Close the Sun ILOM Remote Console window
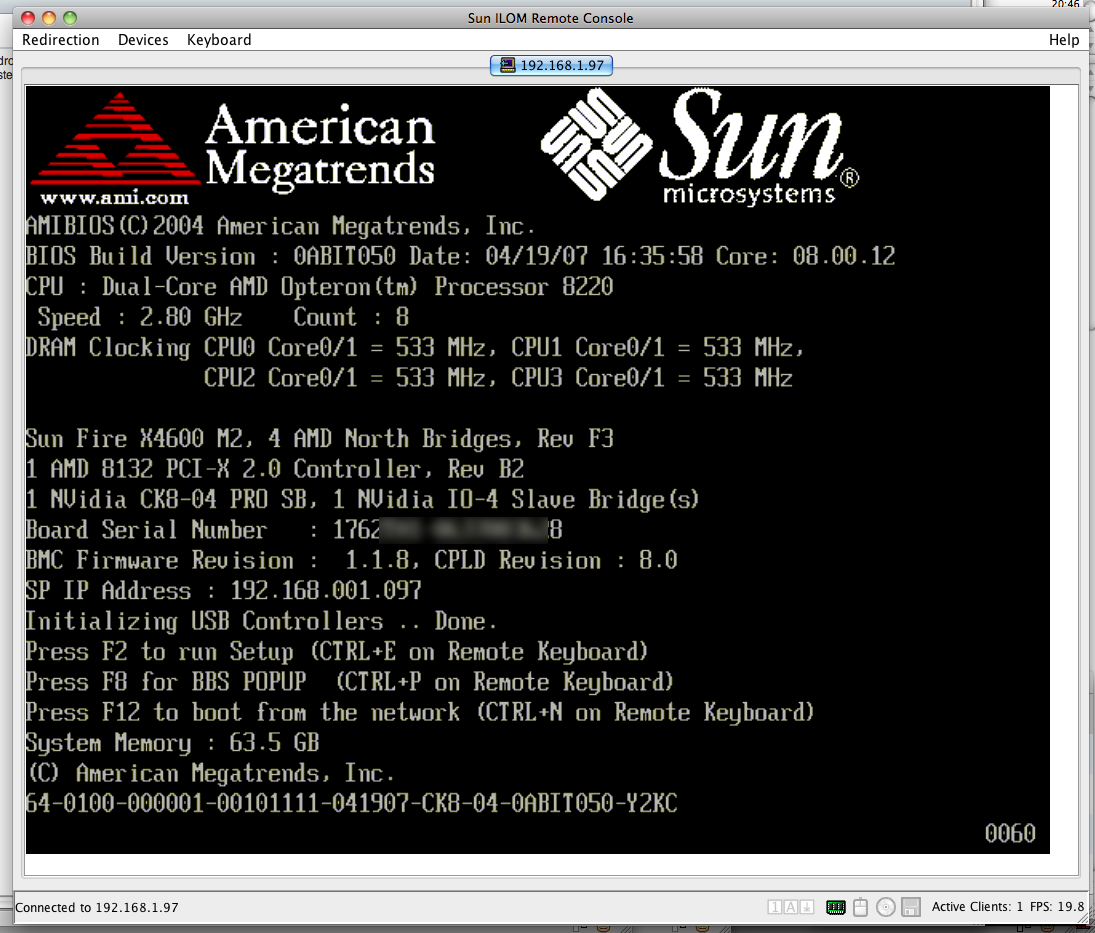Viewport: 1095px width, 933px height. pos(28,17)
